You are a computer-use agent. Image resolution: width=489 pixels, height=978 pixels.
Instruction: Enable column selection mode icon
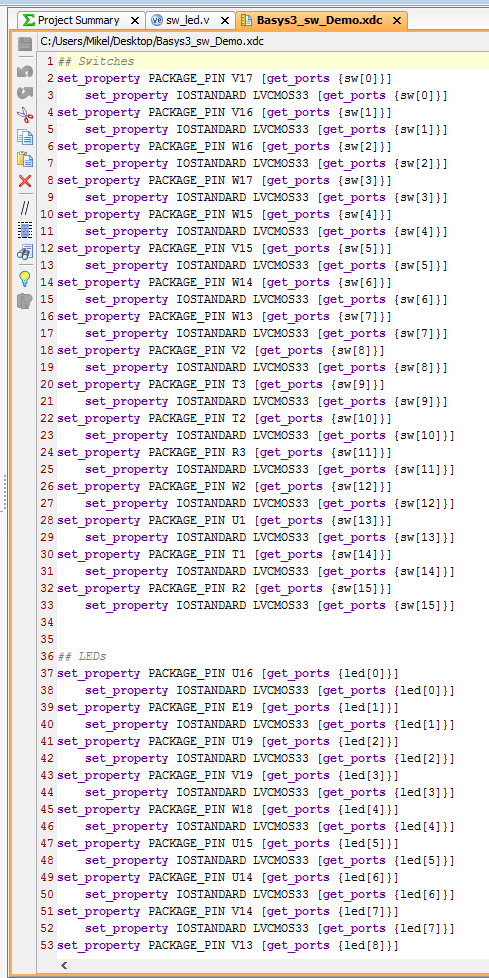click(24, 230)
